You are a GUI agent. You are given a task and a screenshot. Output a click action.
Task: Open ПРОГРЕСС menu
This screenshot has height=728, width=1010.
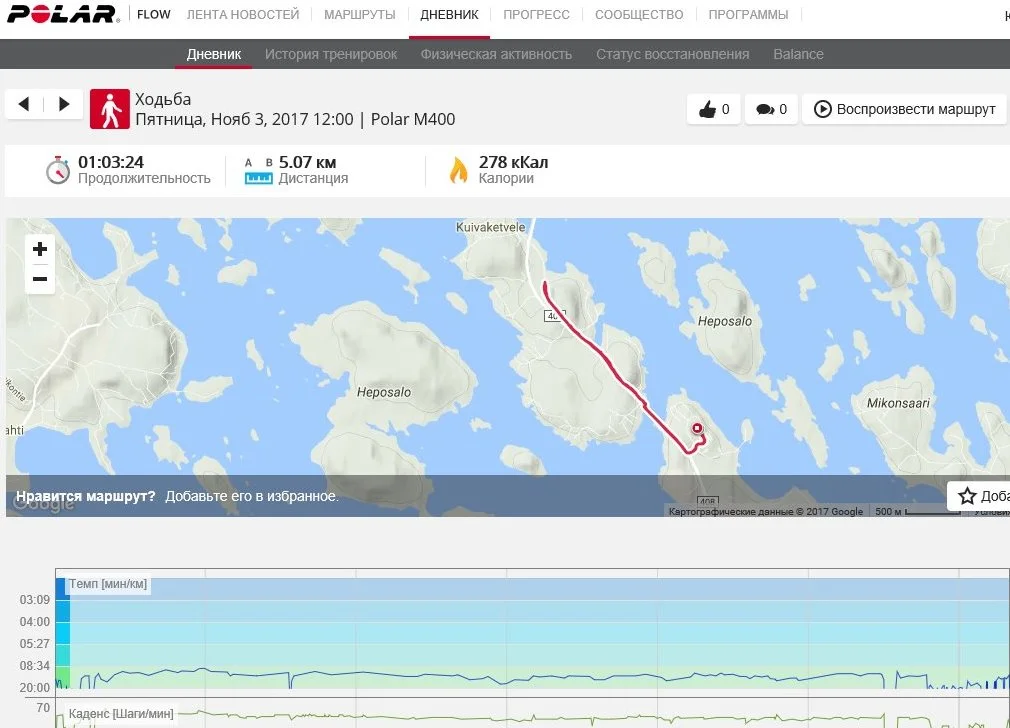tap(536, 14)
